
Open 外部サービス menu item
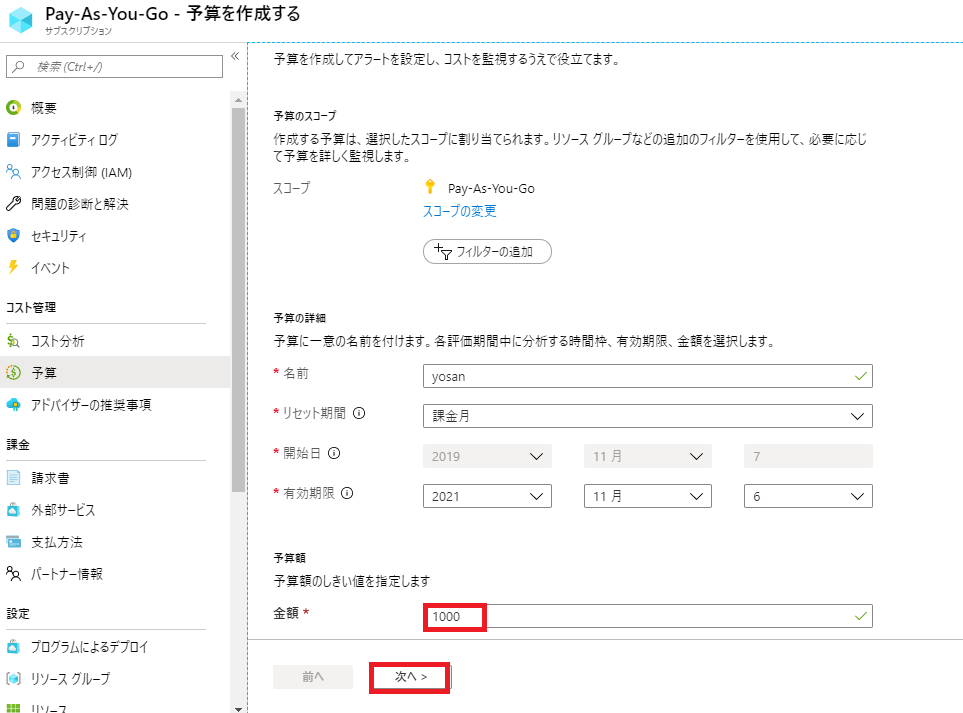tap(115, 510)
